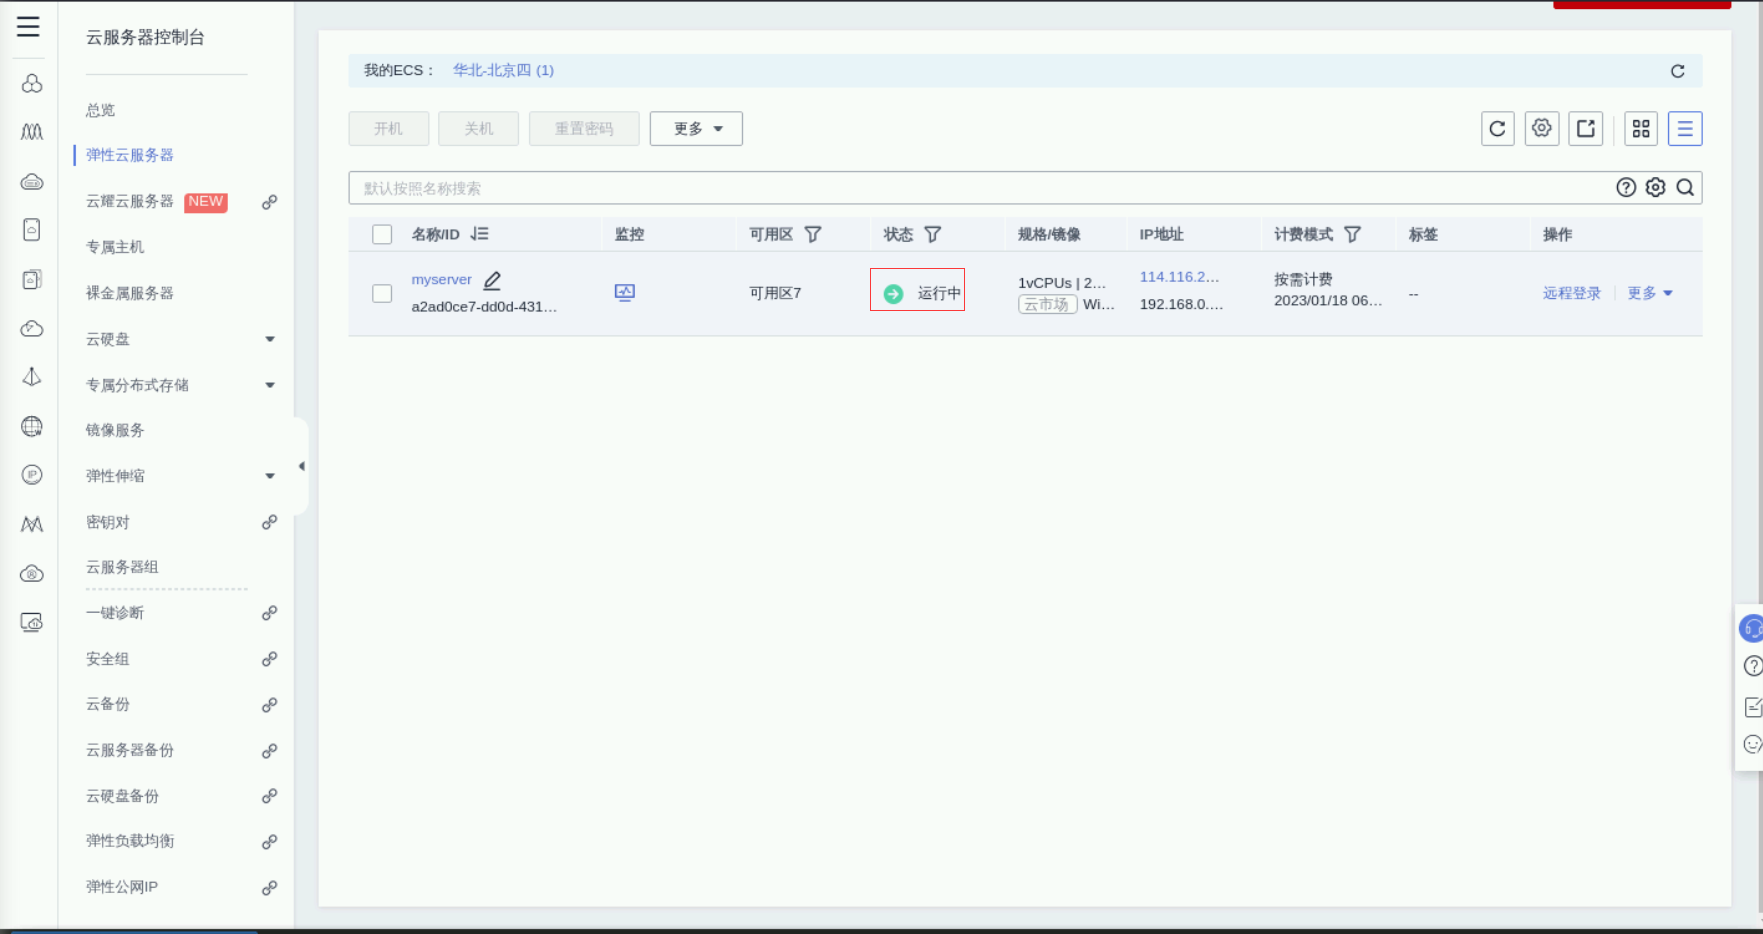Click the 重置密码 button
This screenshot has height=934, width=1763.
(584, 129)
